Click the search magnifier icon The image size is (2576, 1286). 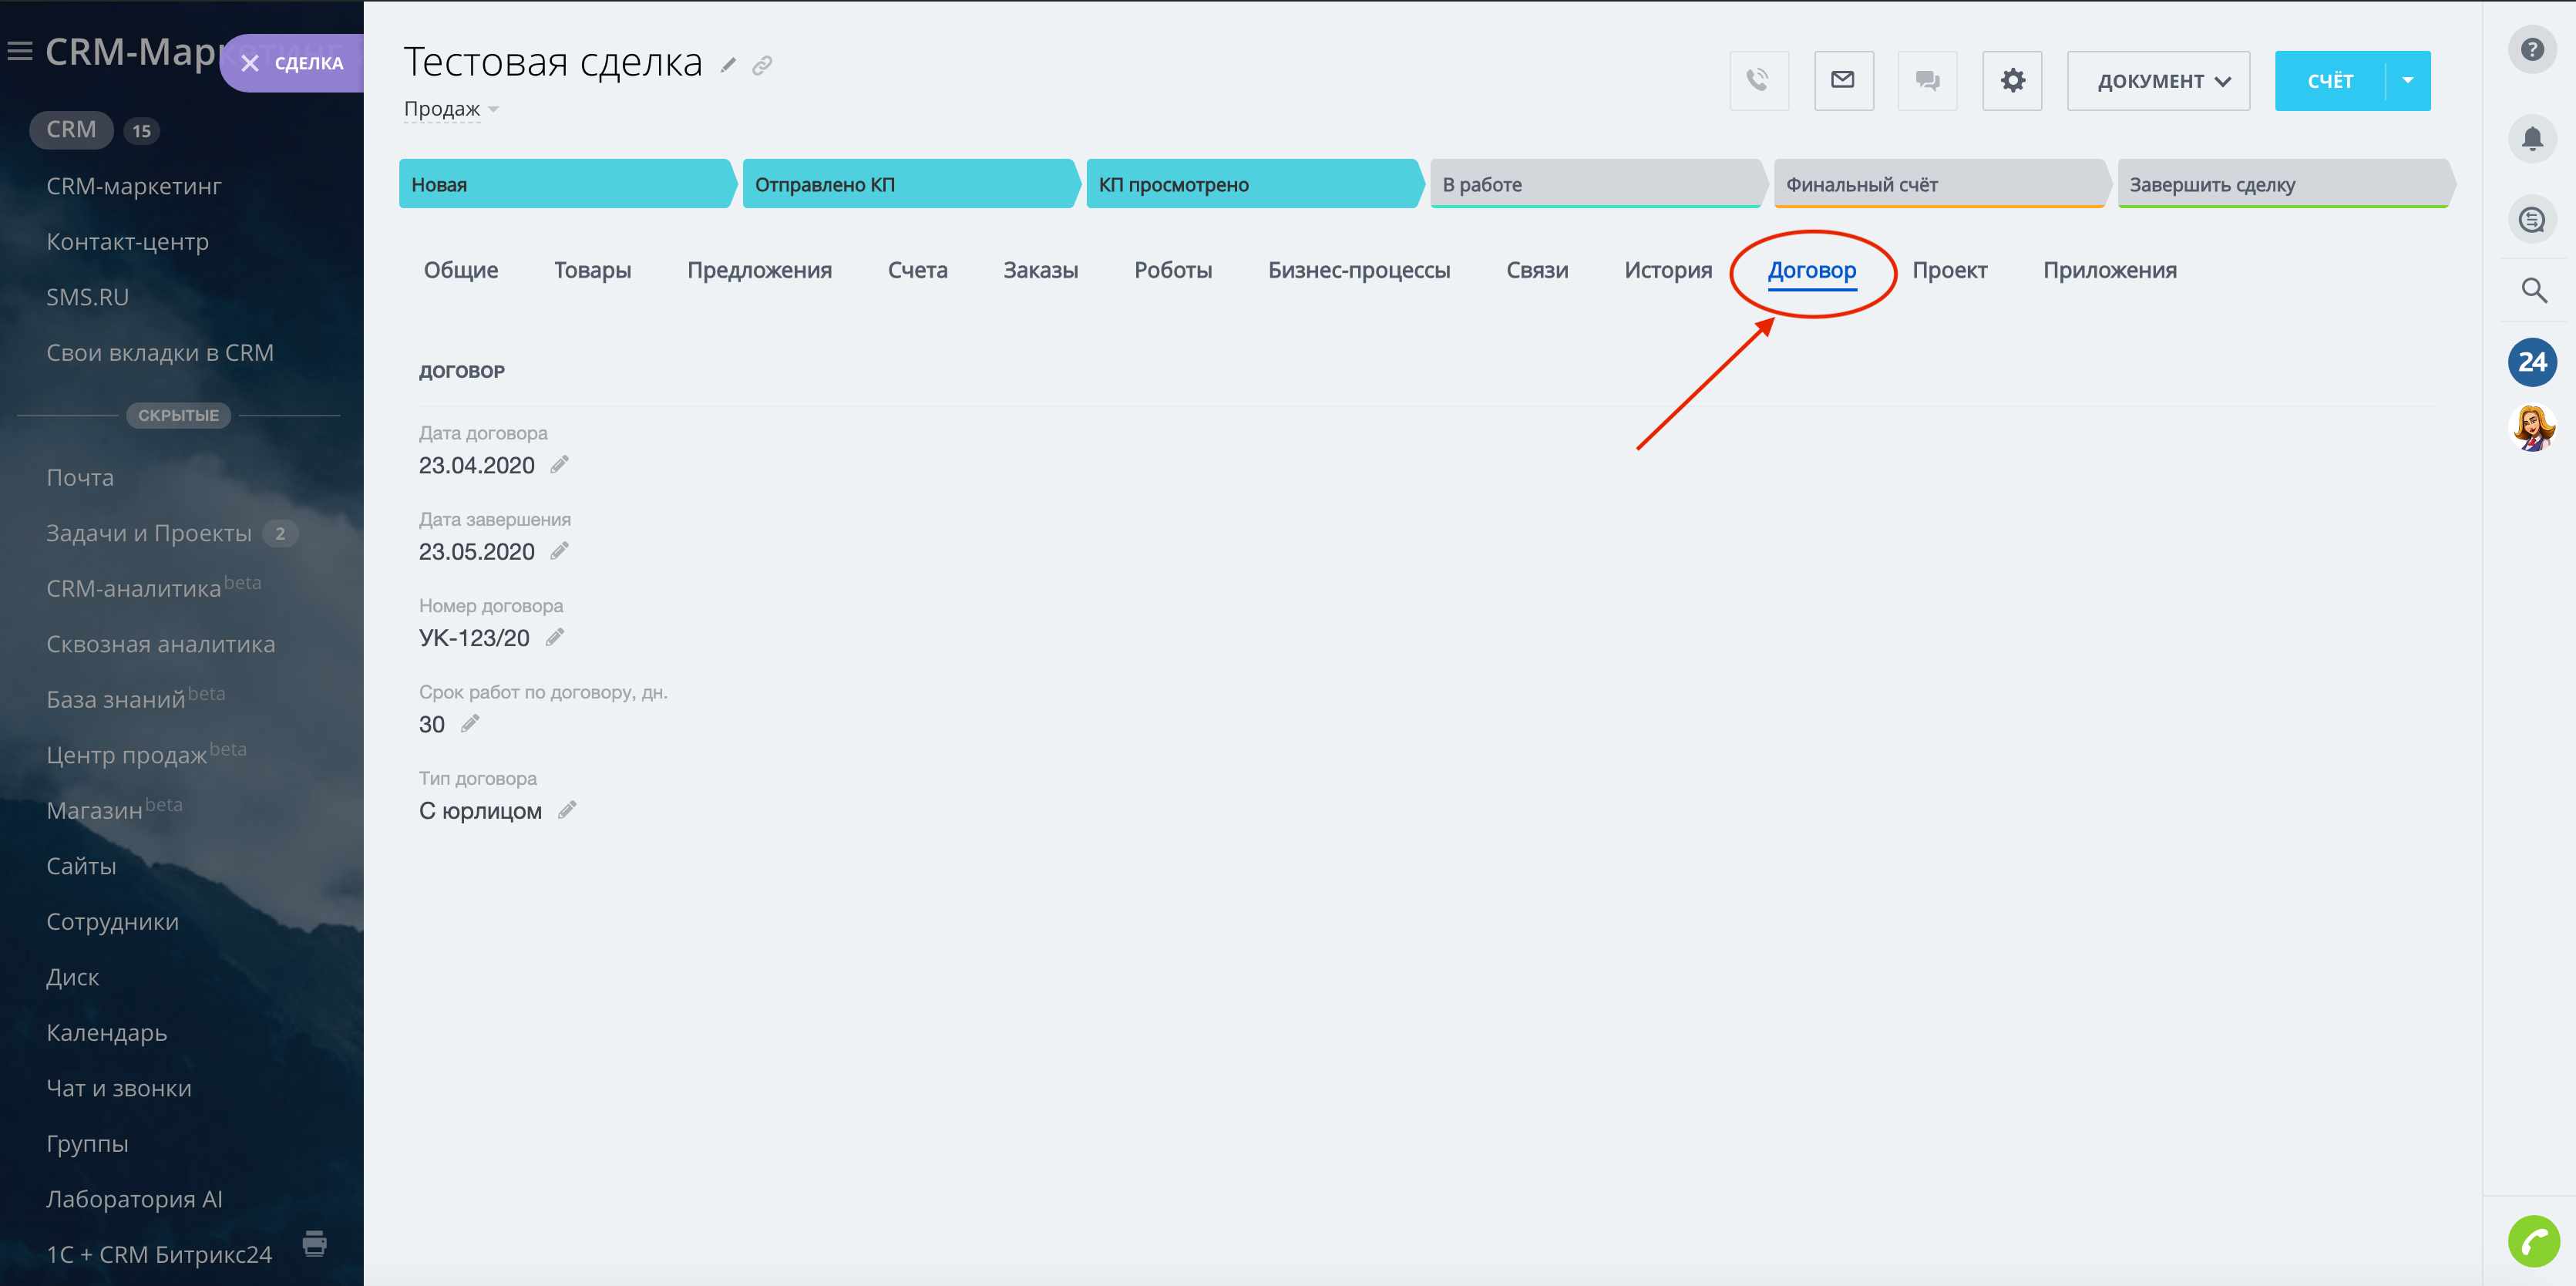click(2533, 291)
